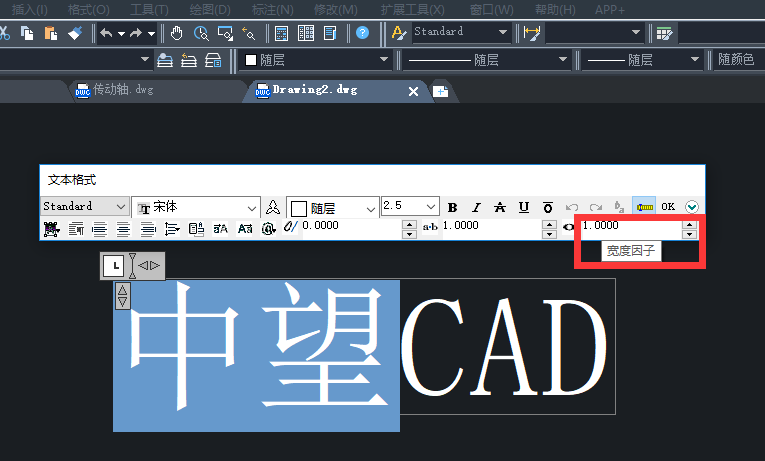Click the undo arrow in main toolbar

[105, 33]
